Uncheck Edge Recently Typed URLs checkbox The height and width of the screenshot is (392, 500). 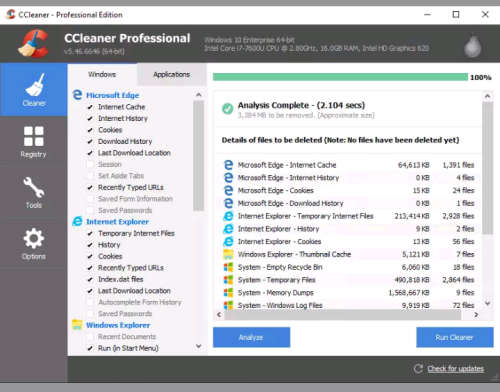point(90,187)
